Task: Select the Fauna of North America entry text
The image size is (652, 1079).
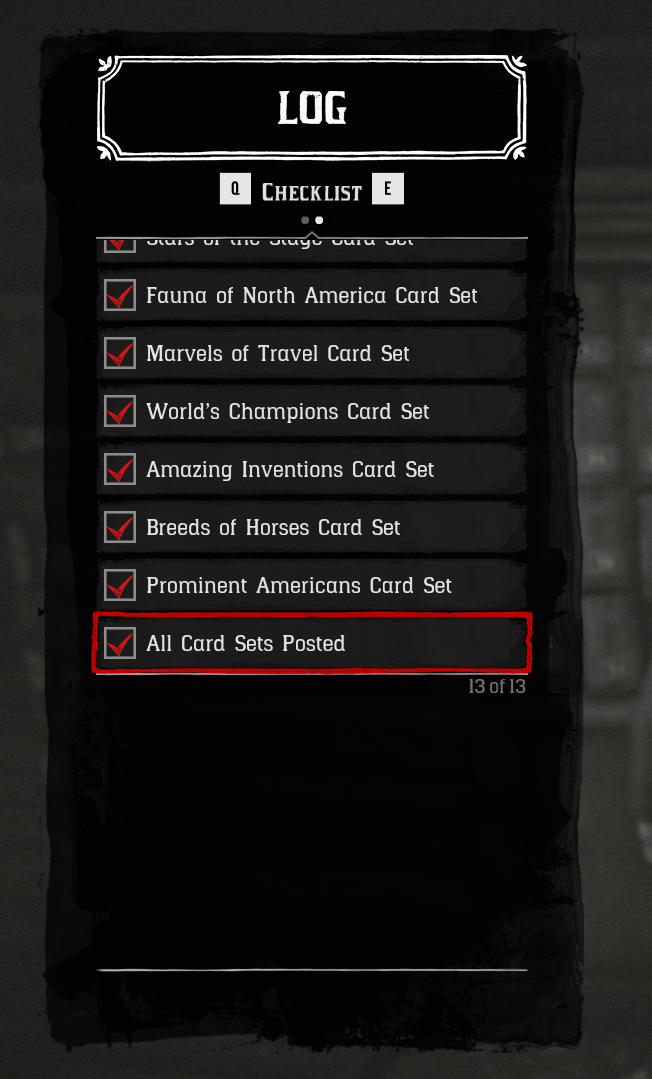Action: click(x=312, y=295)
